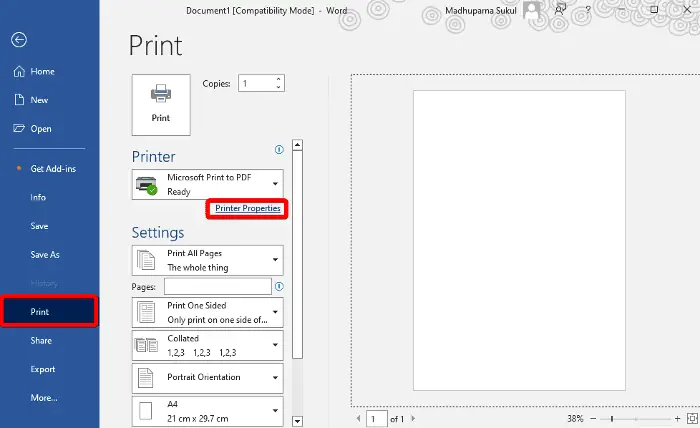Open the Printer Properties link

coord(248,208)
